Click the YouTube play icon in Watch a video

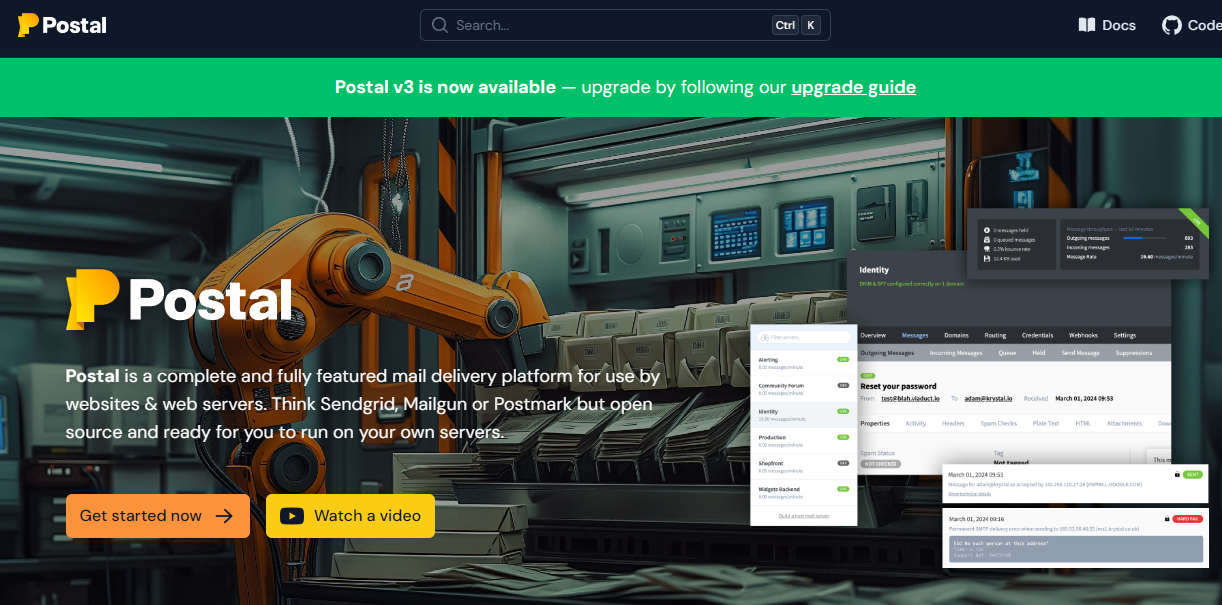pos(292,516)
